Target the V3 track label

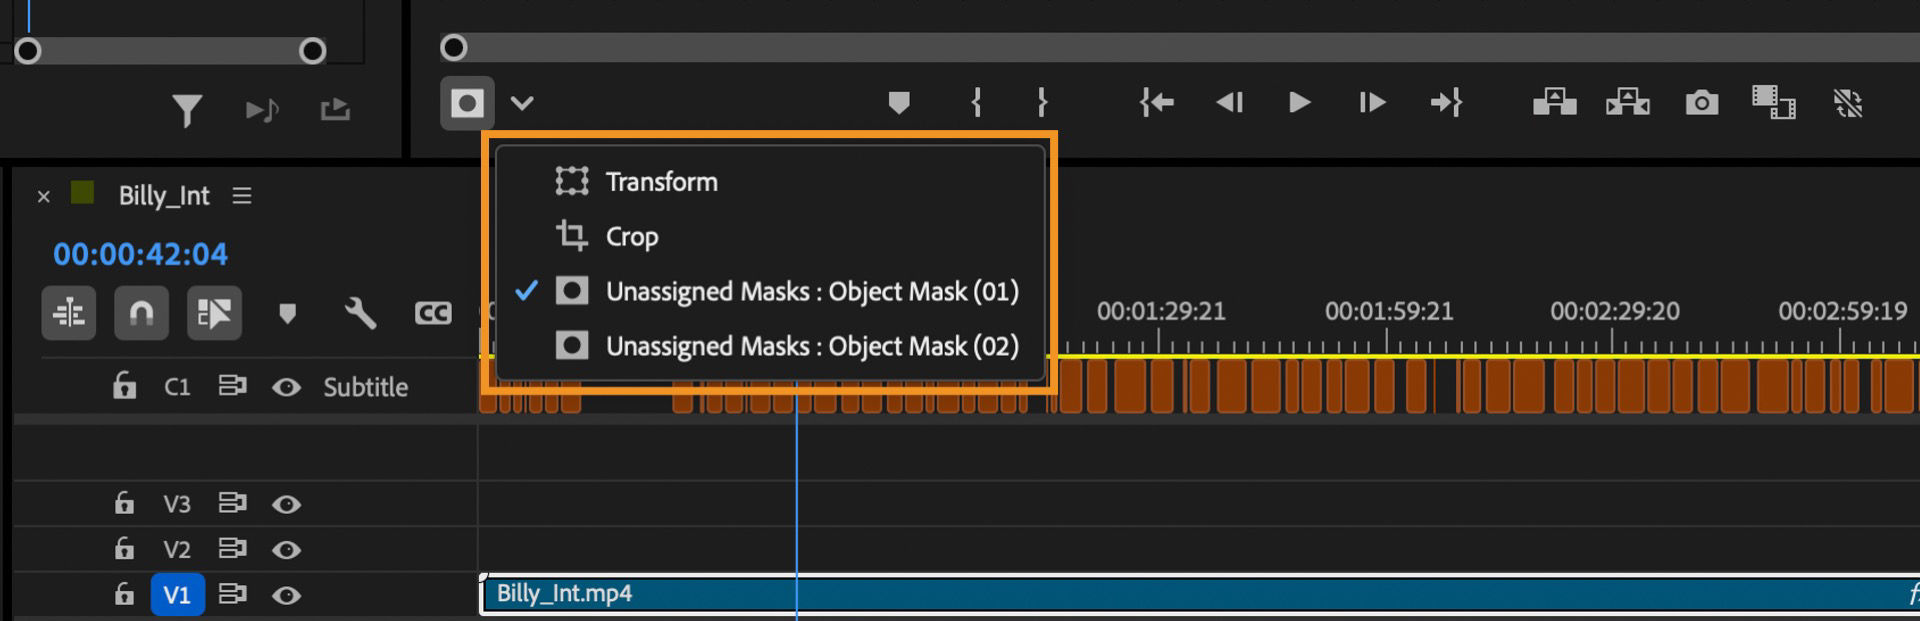point(177,504)
